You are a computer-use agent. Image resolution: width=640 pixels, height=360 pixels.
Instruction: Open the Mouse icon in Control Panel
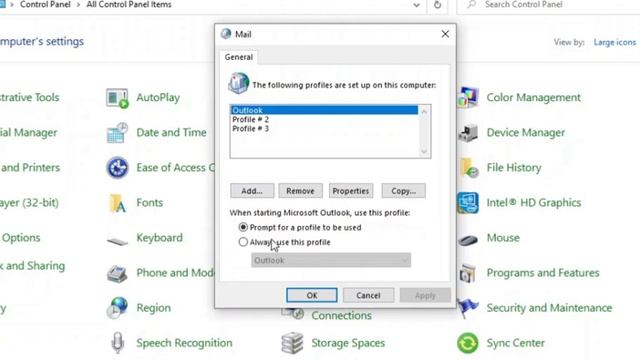tap(468, 239)
